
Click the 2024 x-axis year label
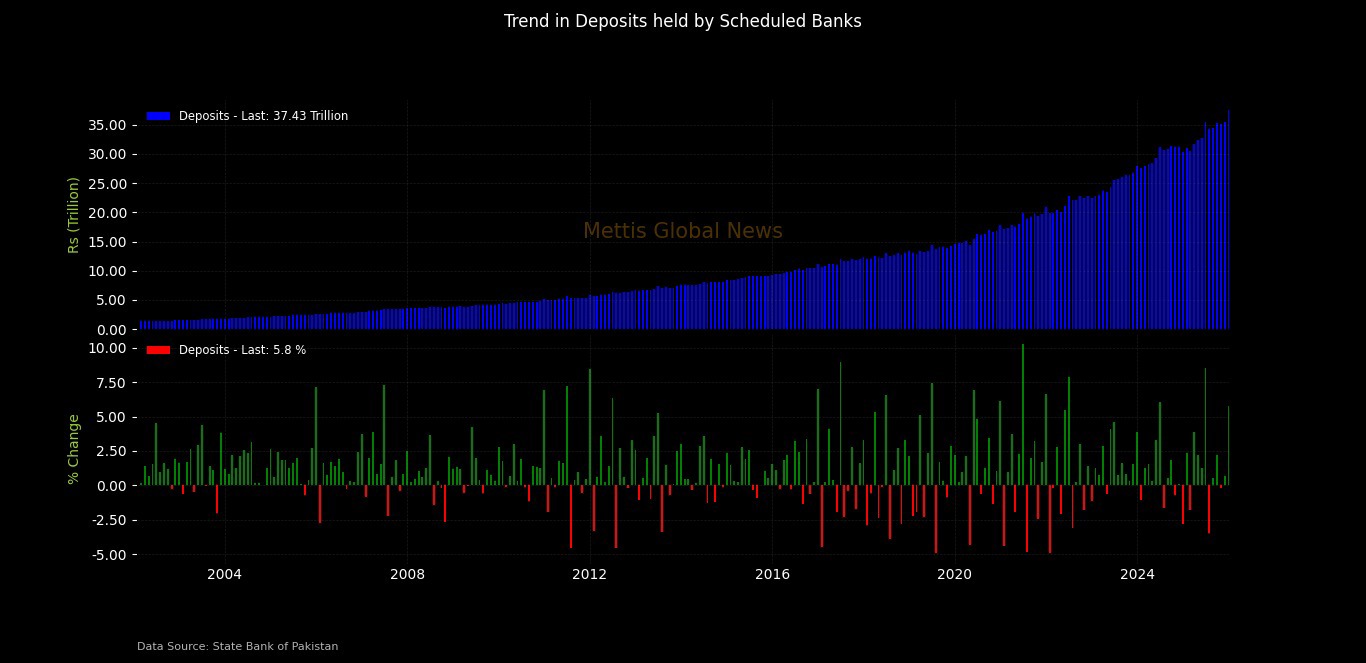click(x=1137, y=574)
